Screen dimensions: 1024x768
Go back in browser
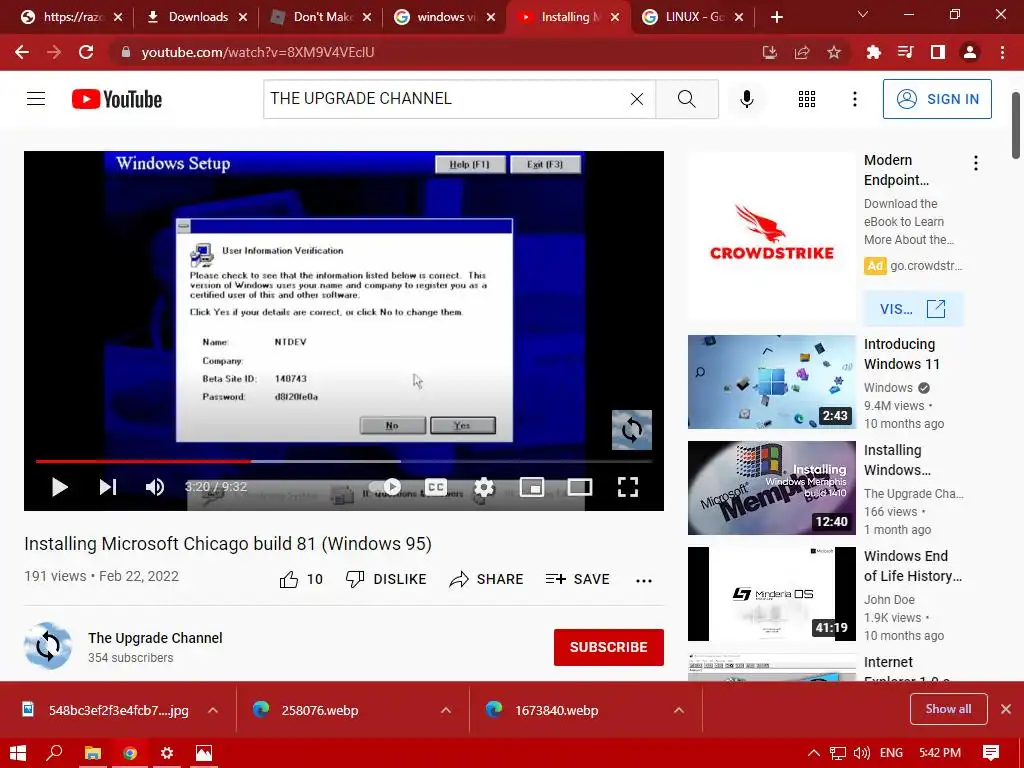click(22, 52)
